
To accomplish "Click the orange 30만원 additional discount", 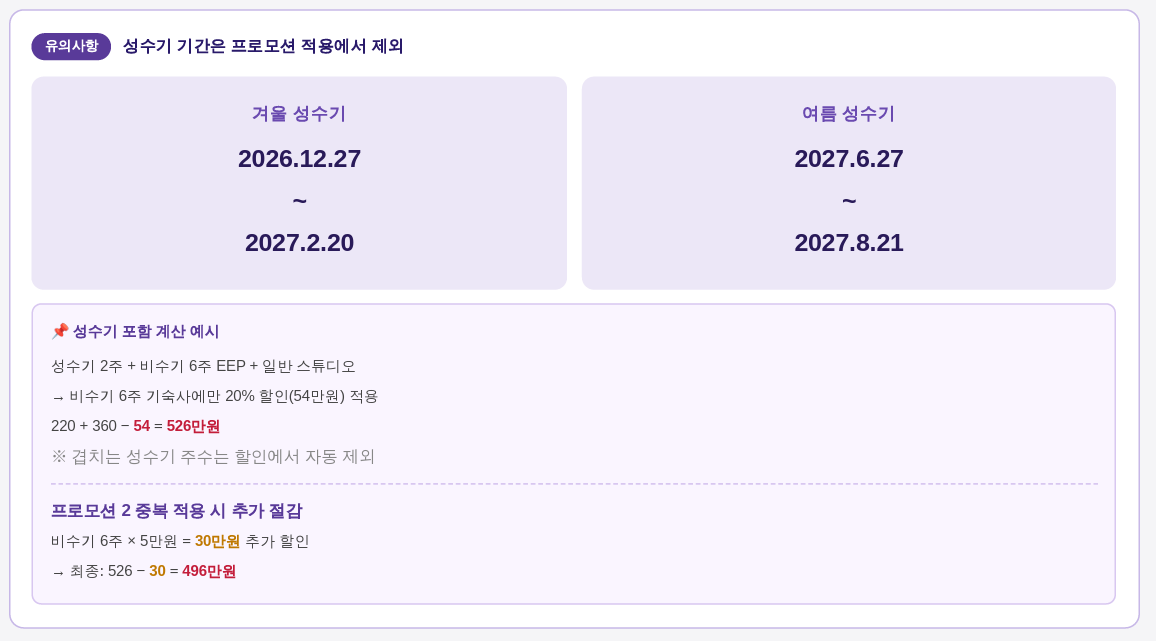I will [x=217, y=541].
